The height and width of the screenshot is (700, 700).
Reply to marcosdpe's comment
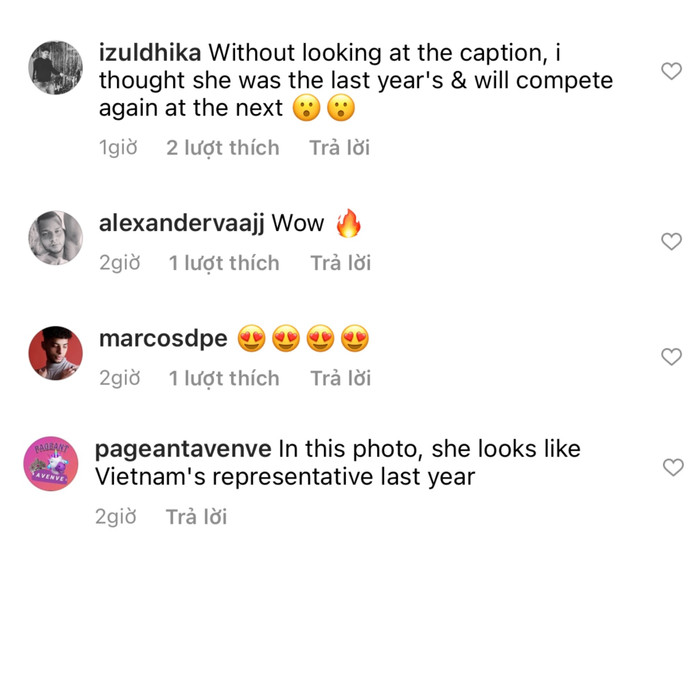tap(340, 378)
